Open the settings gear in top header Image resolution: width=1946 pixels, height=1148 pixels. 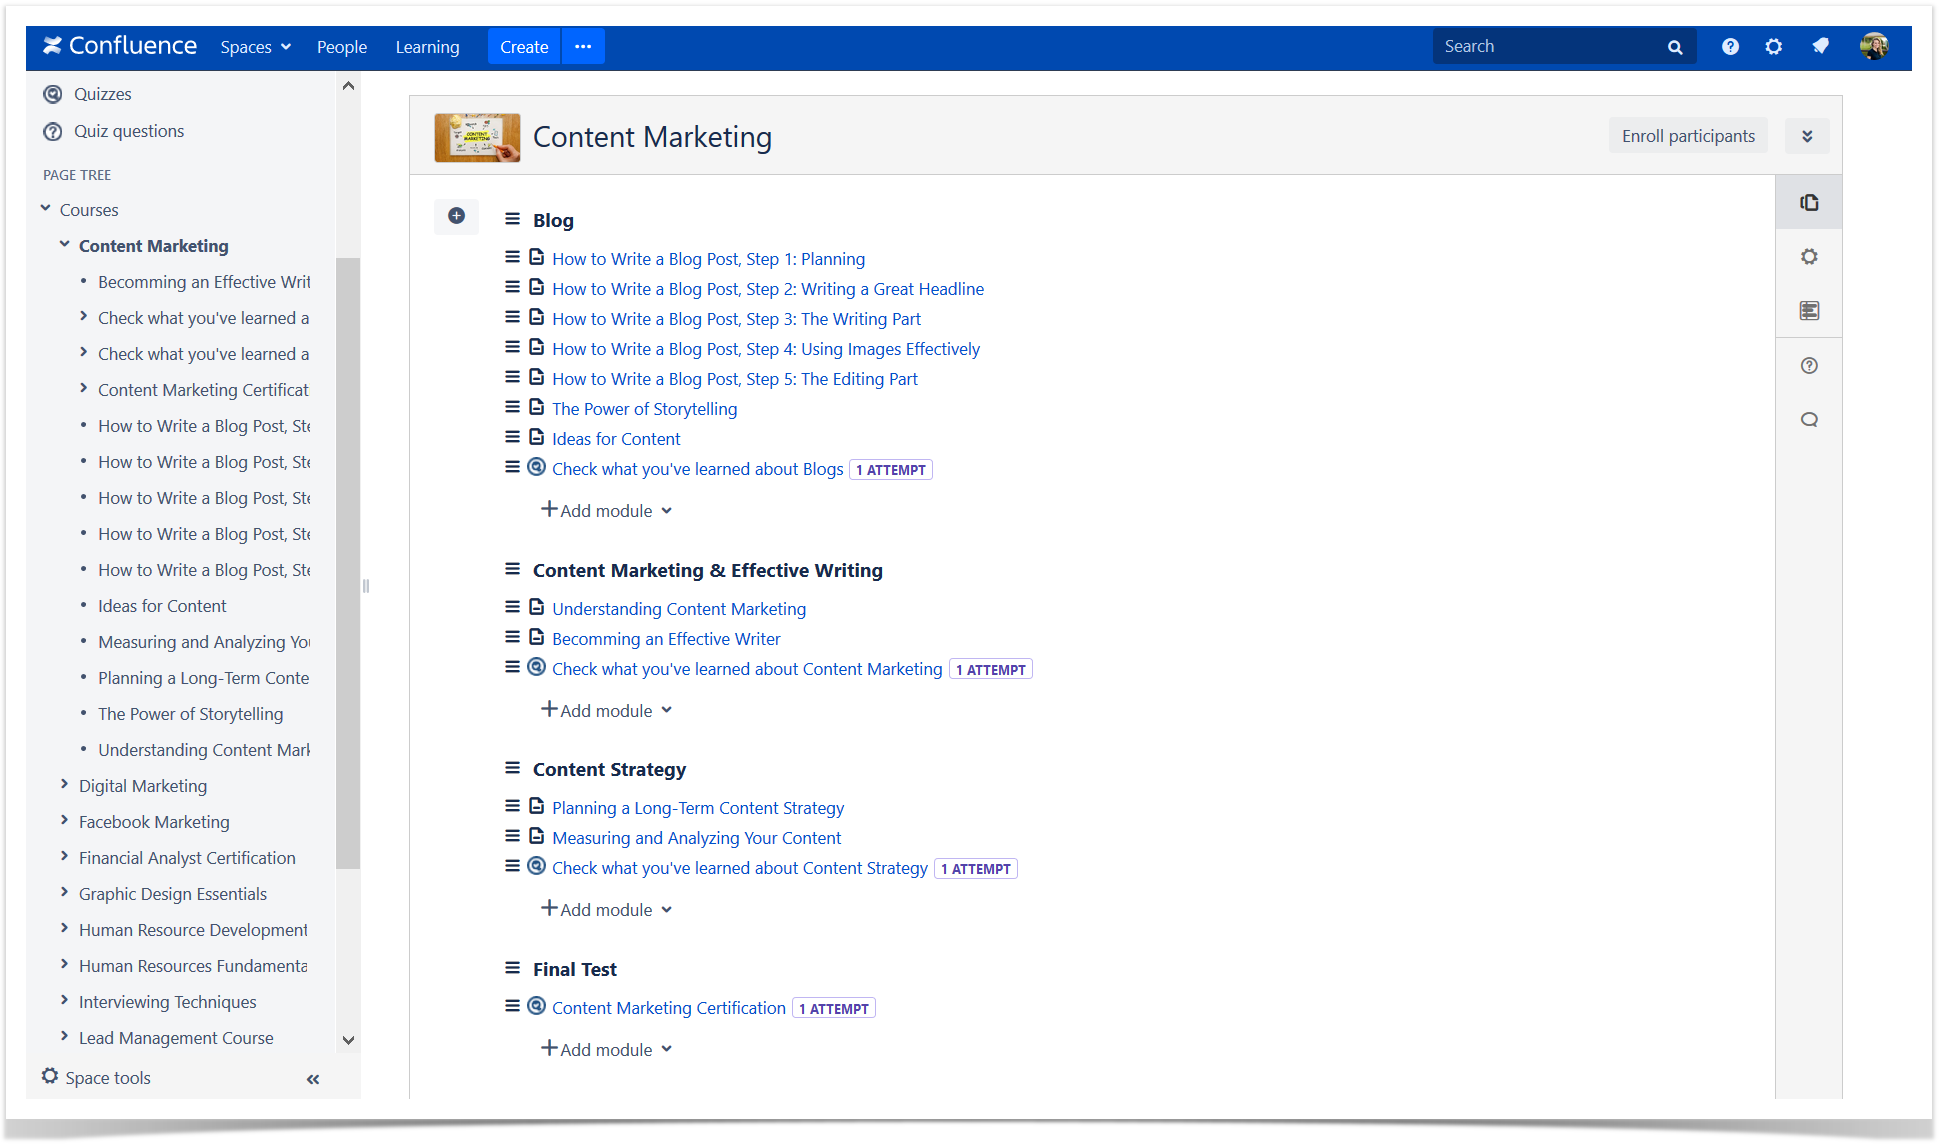point(1774,46)
